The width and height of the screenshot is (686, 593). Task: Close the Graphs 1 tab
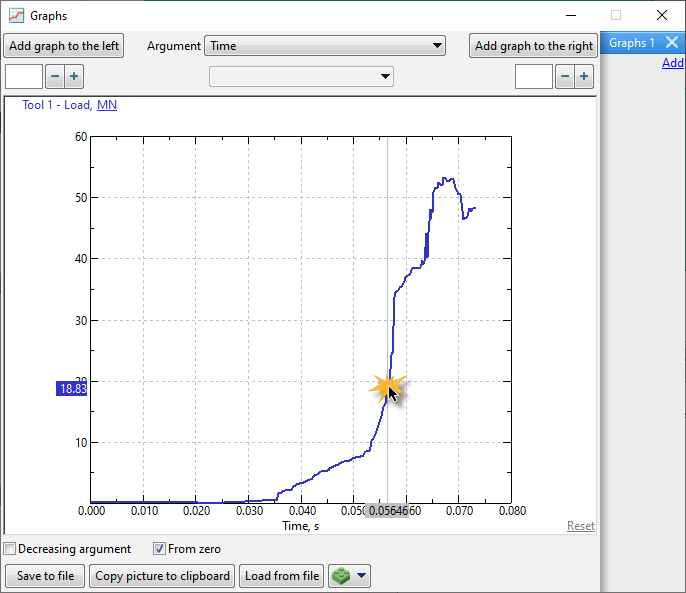[x=672, y=42]
